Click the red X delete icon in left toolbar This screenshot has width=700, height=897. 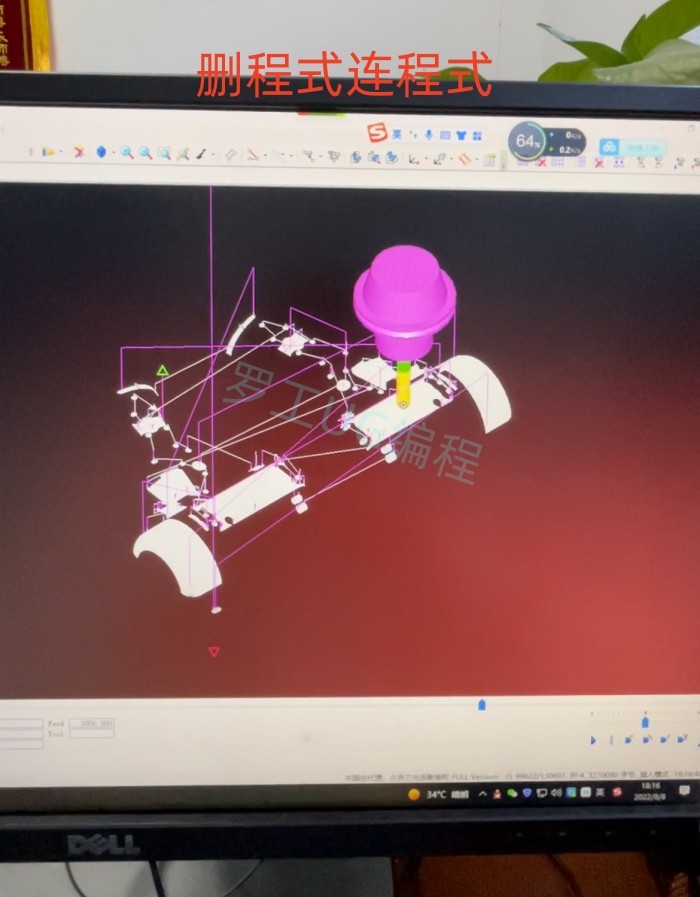[x=78, y=152]
